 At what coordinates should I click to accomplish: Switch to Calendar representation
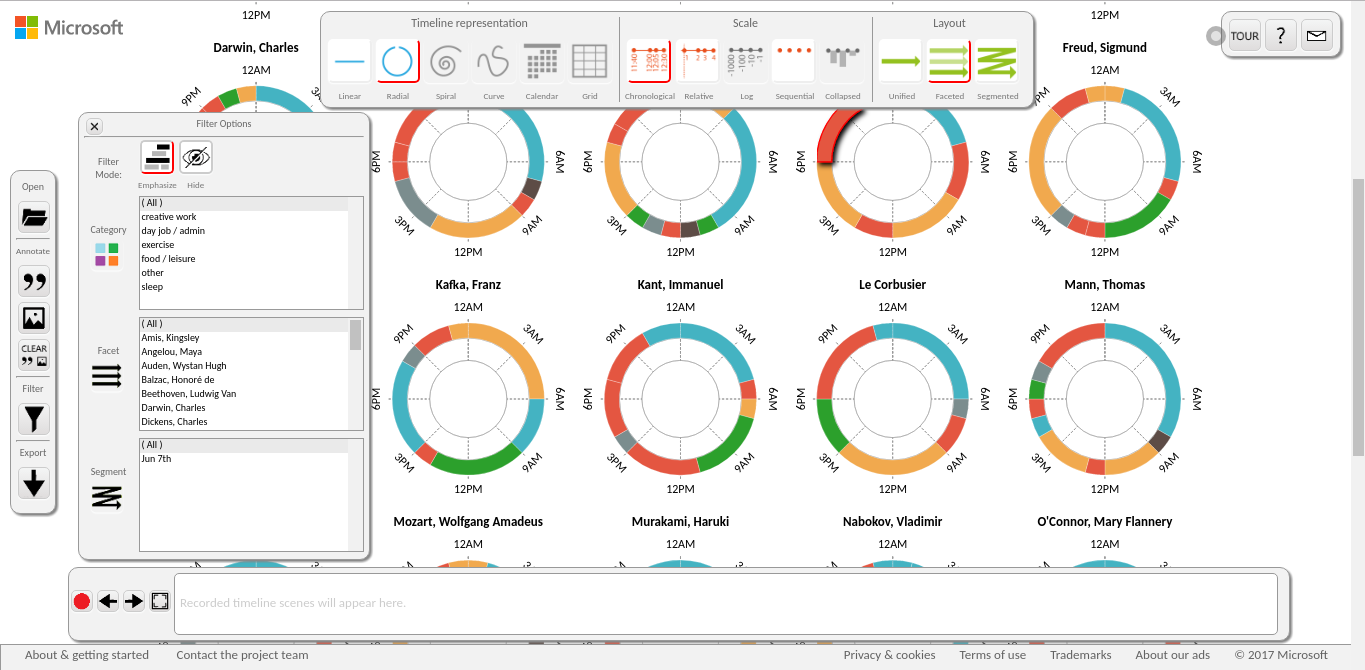541,62
